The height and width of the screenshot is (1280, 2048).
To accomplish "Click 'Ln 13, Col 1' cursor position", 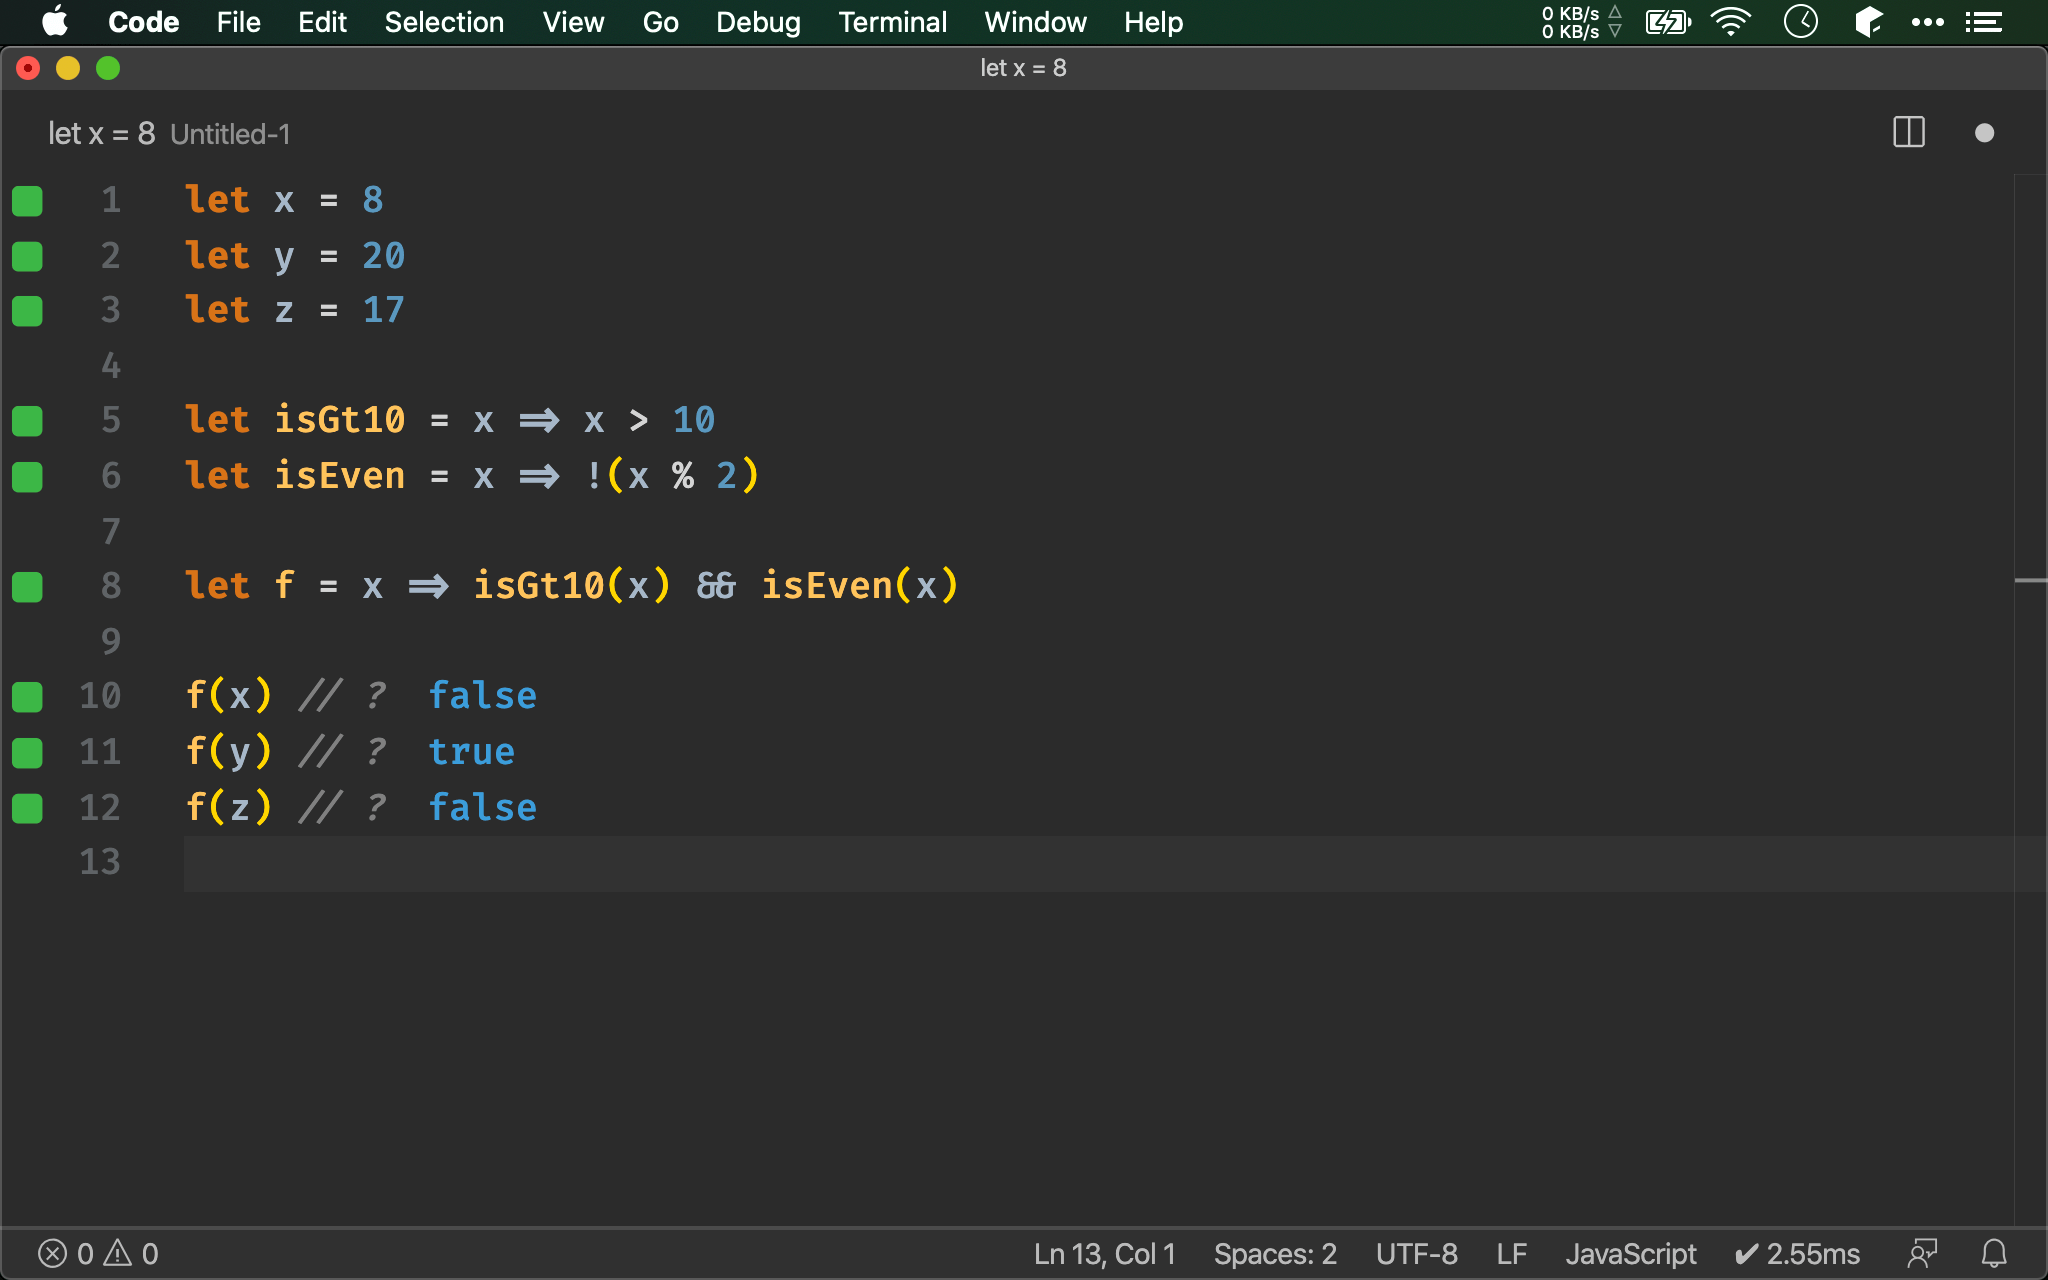I will (x=1105, y=1254).
